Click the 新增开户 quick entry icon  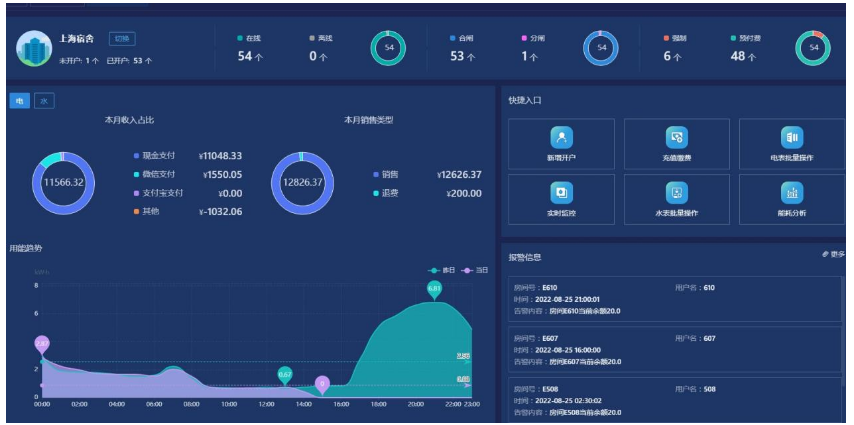point(562,137)
